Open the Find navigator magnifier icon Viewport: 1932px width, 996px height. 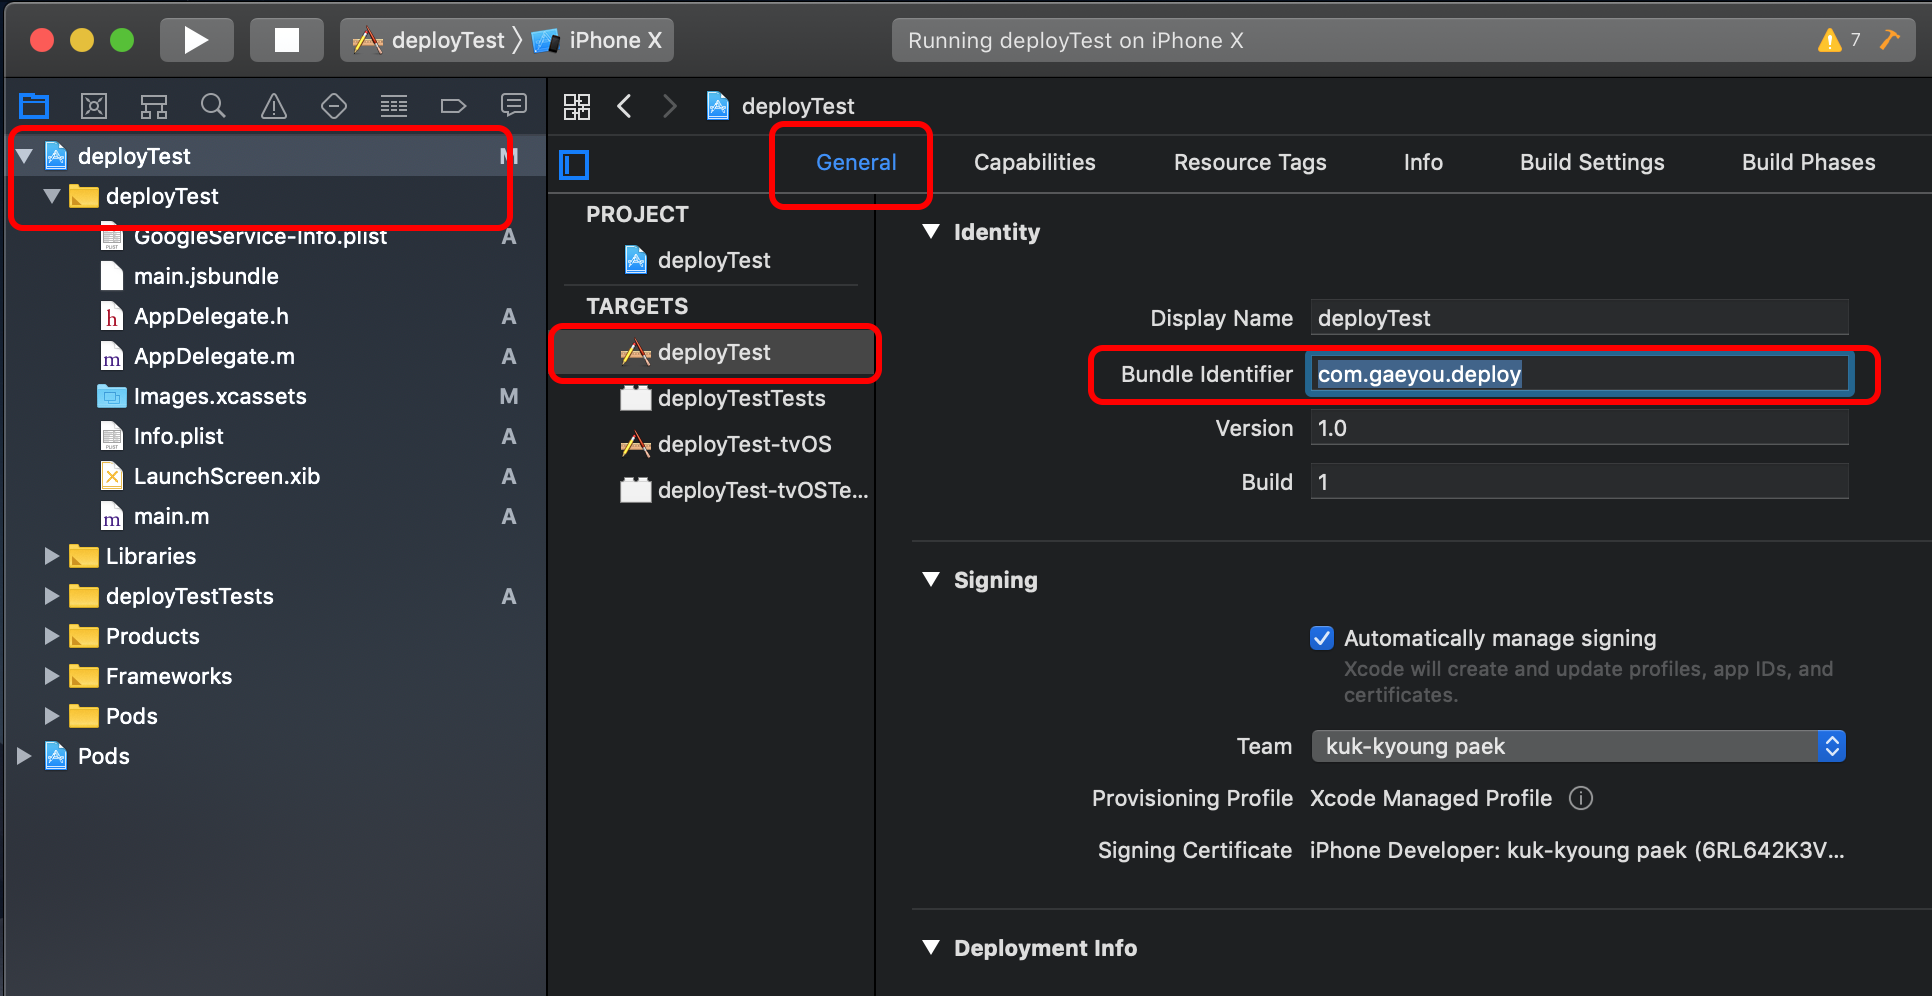tap(213, 105)
